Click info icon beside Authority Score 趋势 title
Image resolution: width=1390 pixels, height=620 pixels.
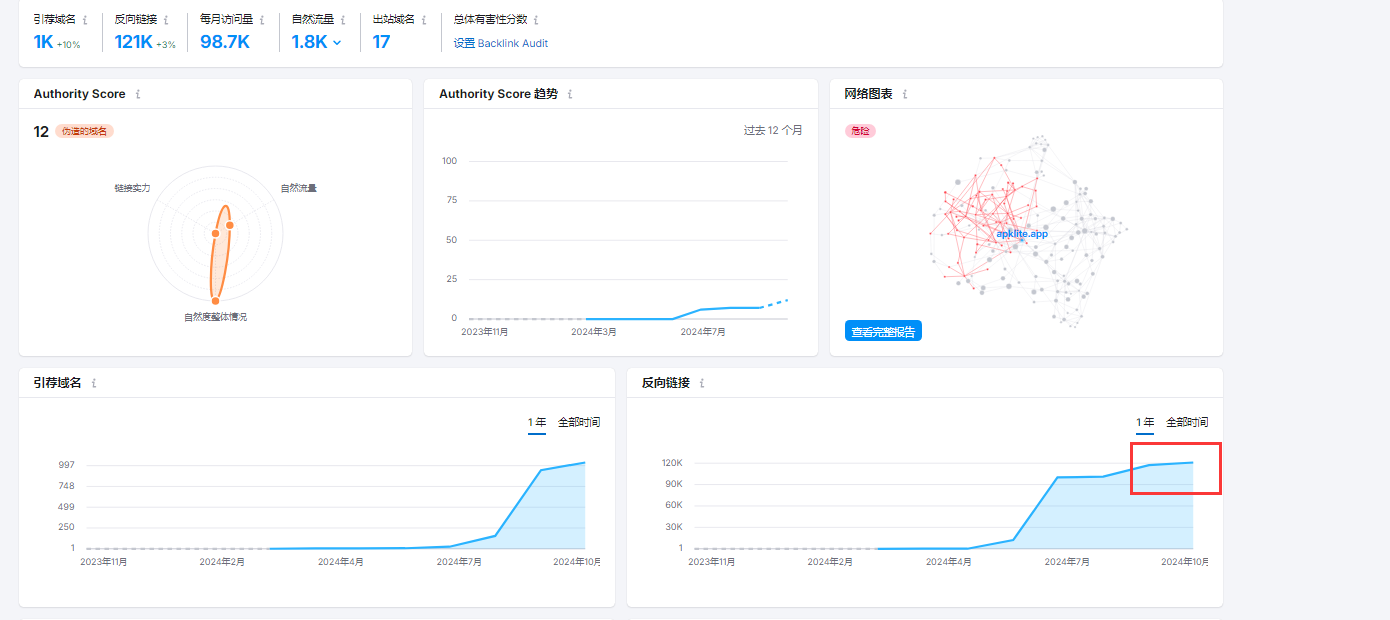[x=570, y=95]
